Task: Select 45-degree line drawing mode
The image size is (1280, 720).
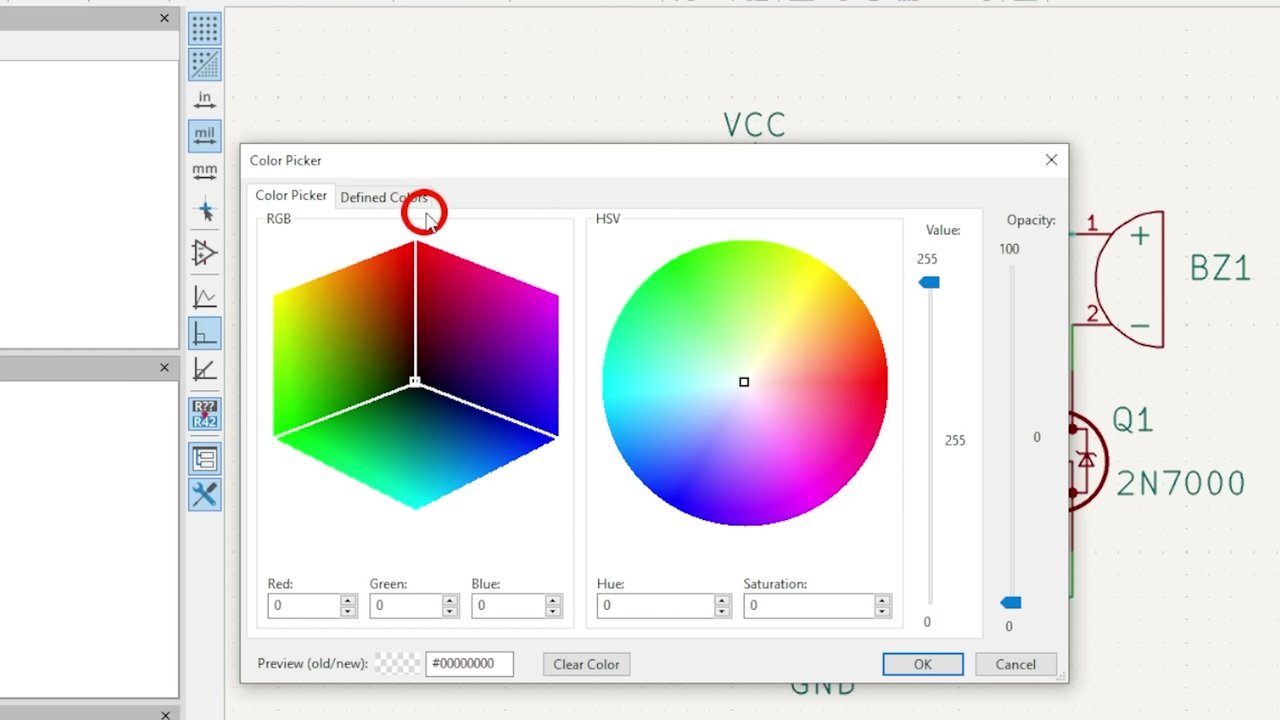Action: pyautogui.click(x=204, y=370)
